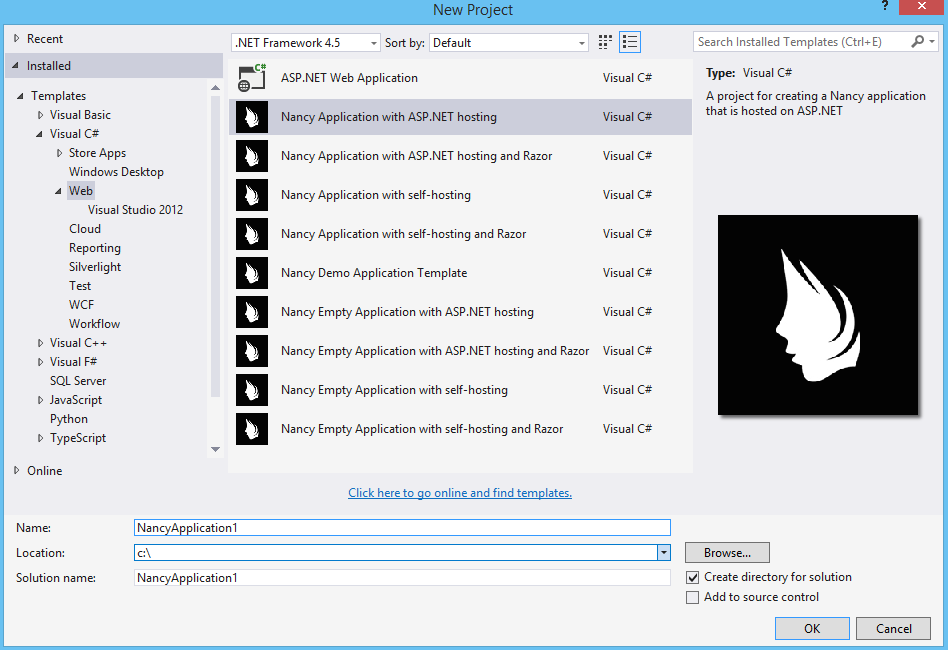Screen dimensions: 948x650
Task: Expand the JavaScript node arrow
Action: click(x=40, y=400)
